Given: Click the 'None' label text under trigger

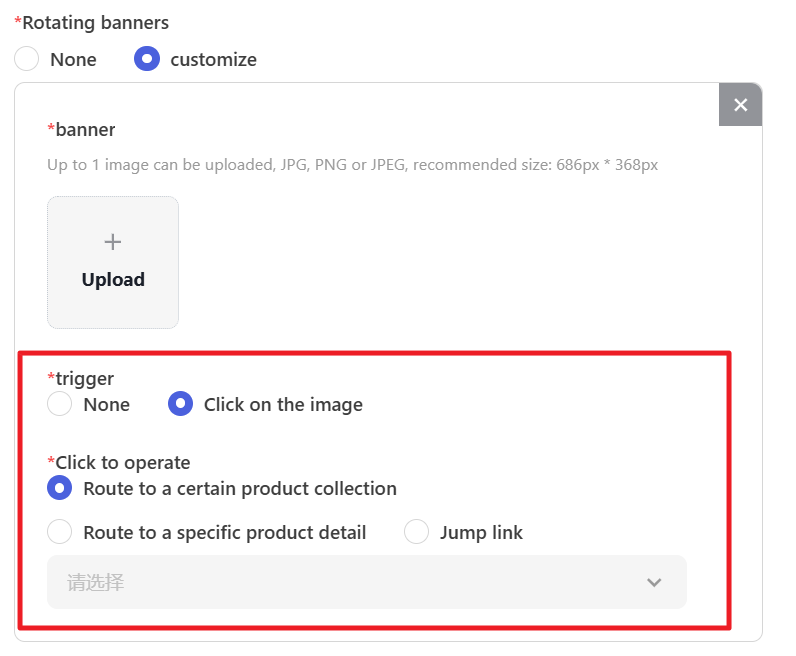Looking at the screenshot, I should click(106, 405).
